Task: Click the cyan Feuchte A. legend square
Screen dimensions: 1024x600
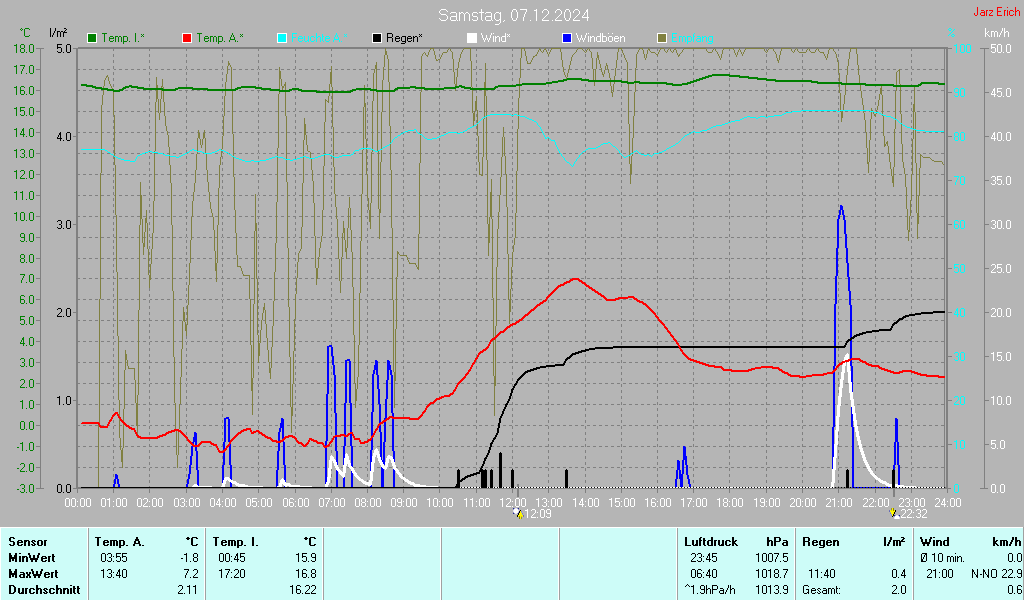Action: coord(282,39)
